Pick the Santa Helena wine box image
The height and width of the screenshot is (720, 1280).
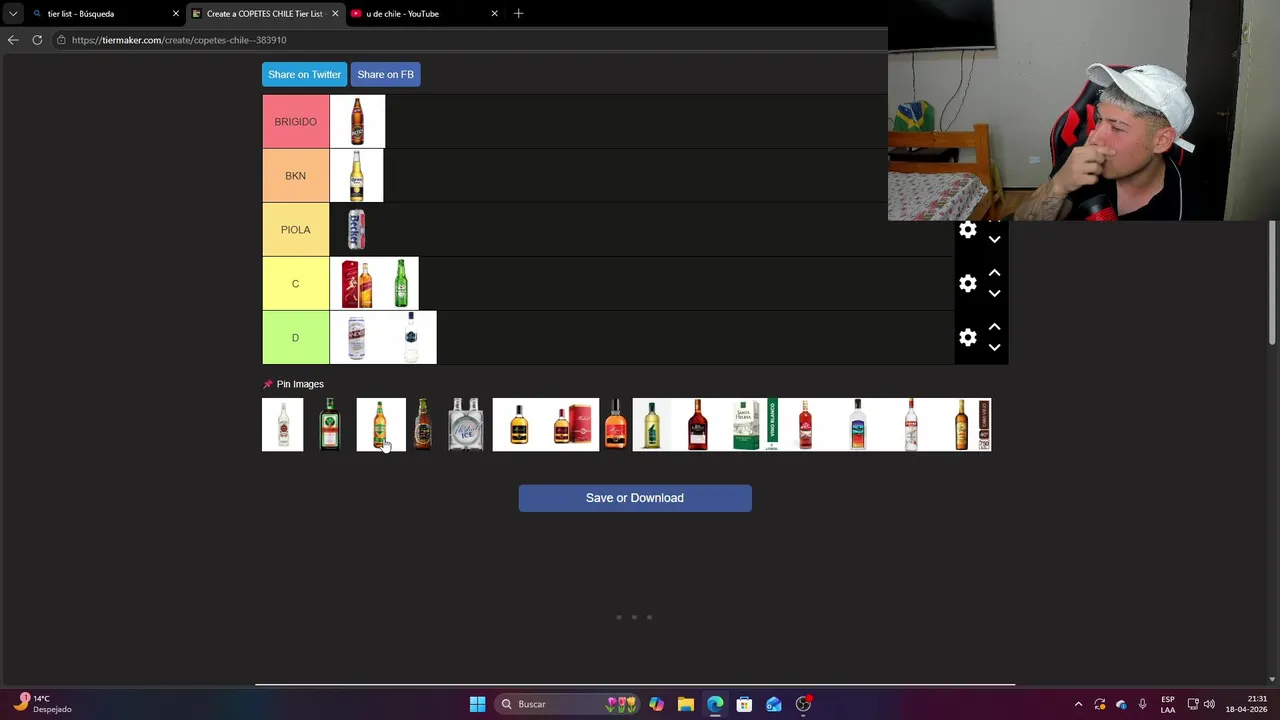coord(746,425)
